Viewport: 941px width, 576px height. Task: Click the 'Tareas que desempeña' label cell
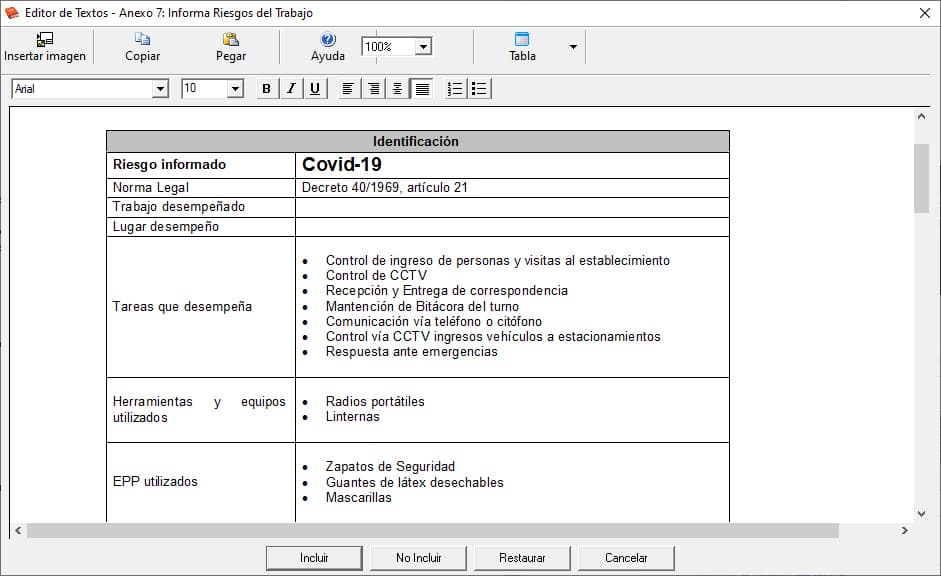tap(200, 307)
